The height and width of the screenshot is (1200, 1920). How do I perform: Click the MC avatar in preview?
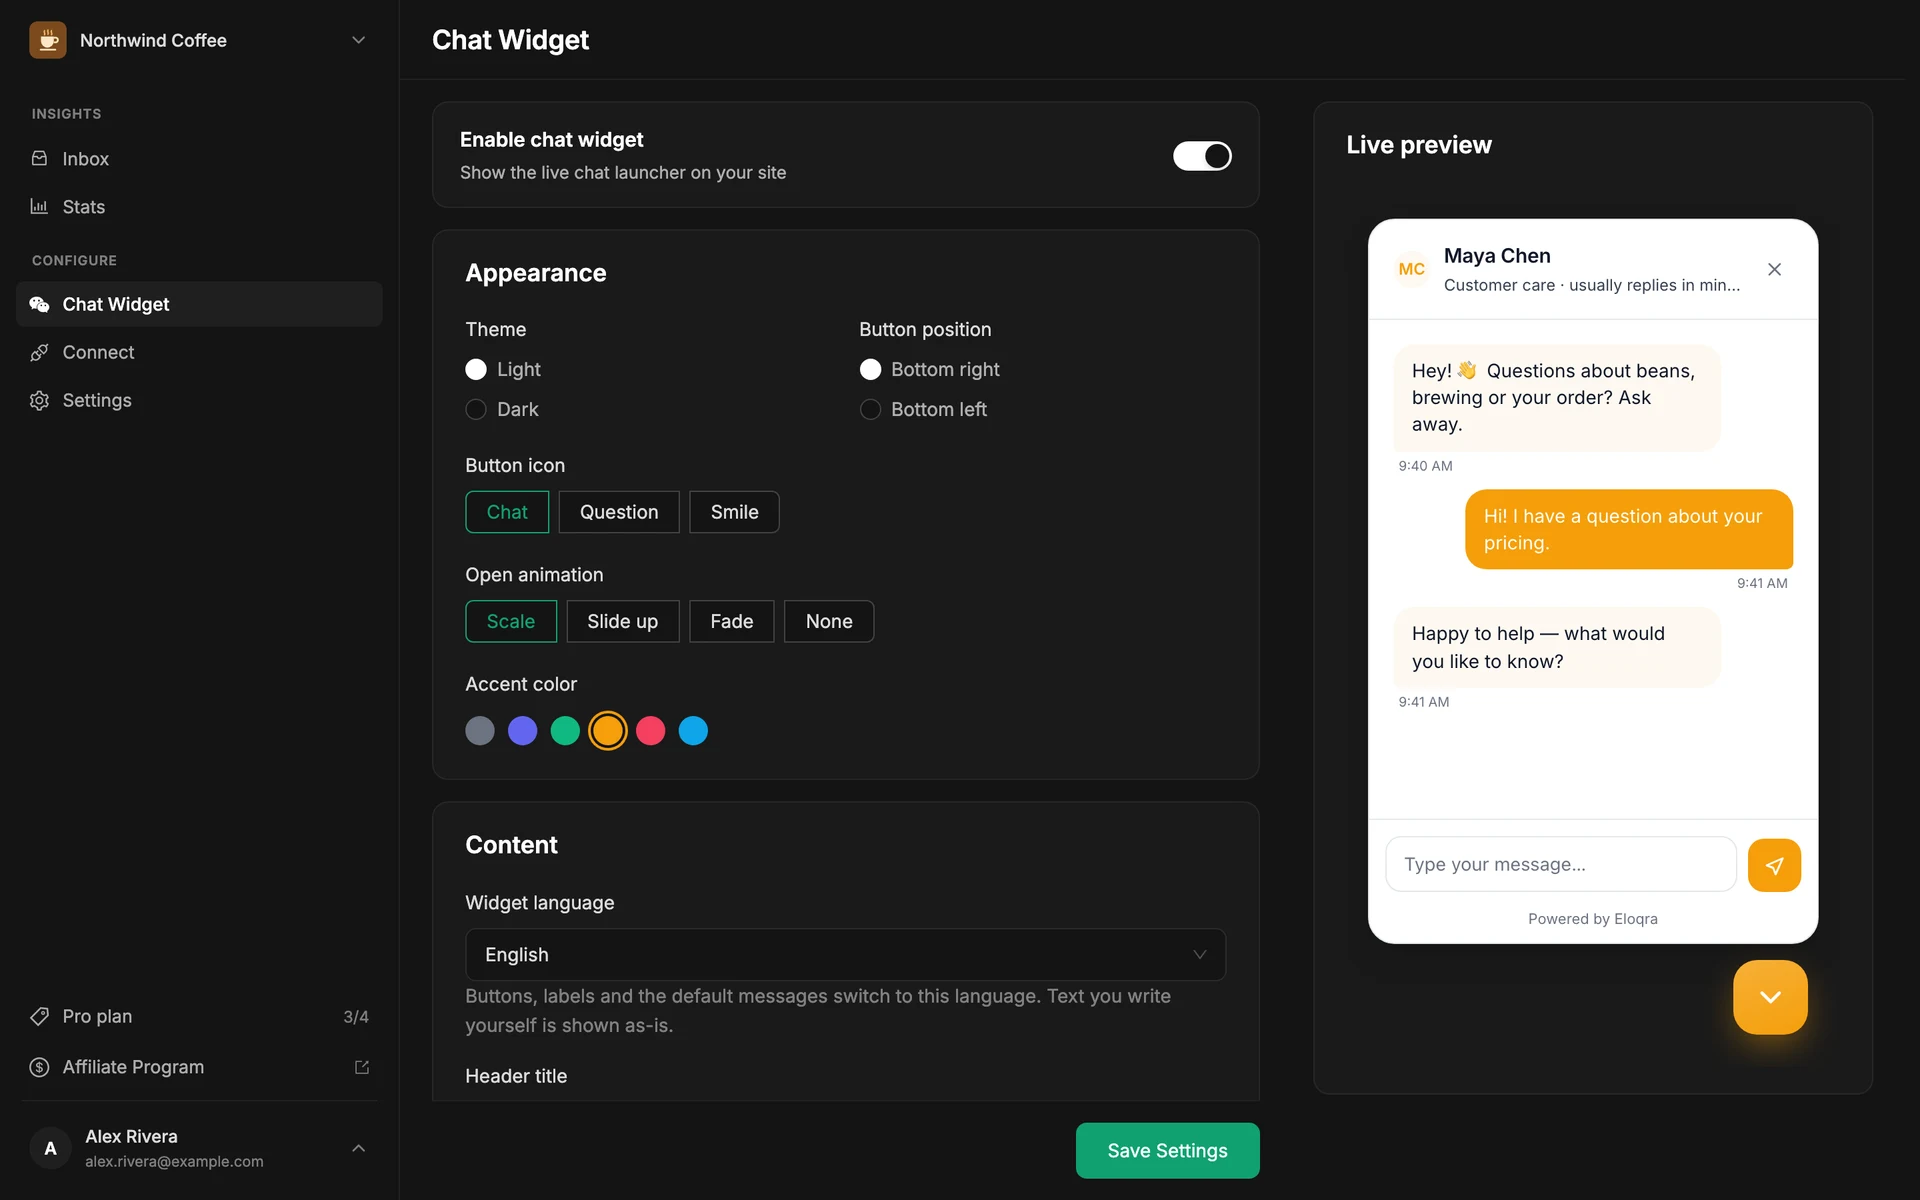click(1411, 269)
